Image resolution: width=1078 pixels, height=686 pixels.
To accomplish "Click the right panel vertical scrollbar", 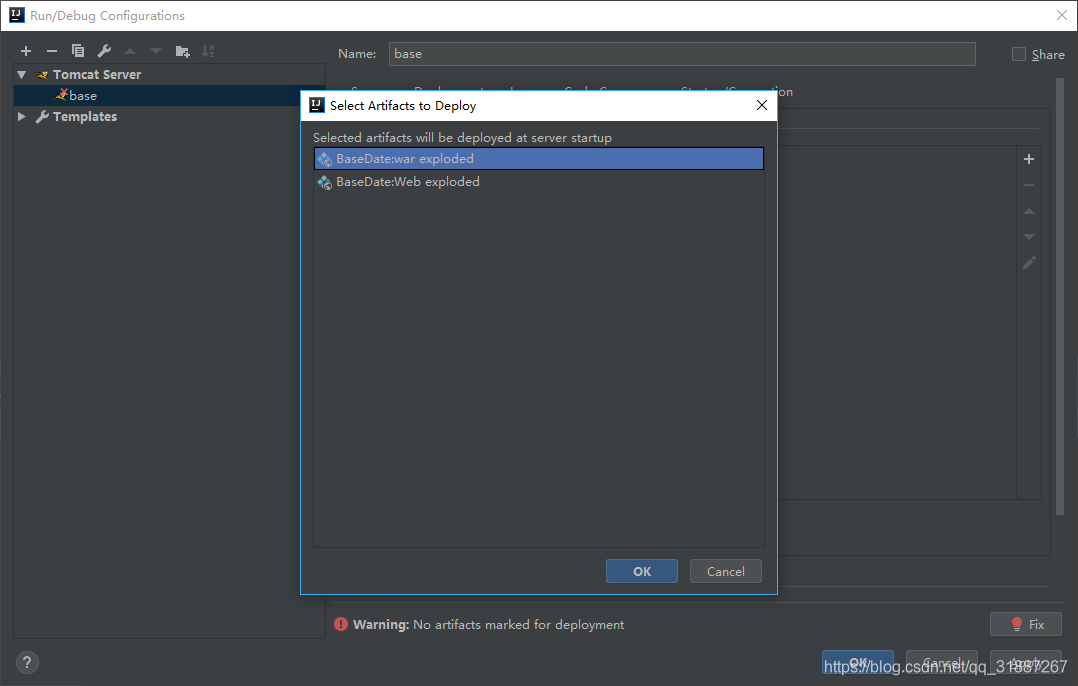I will tap(1059, 296).
